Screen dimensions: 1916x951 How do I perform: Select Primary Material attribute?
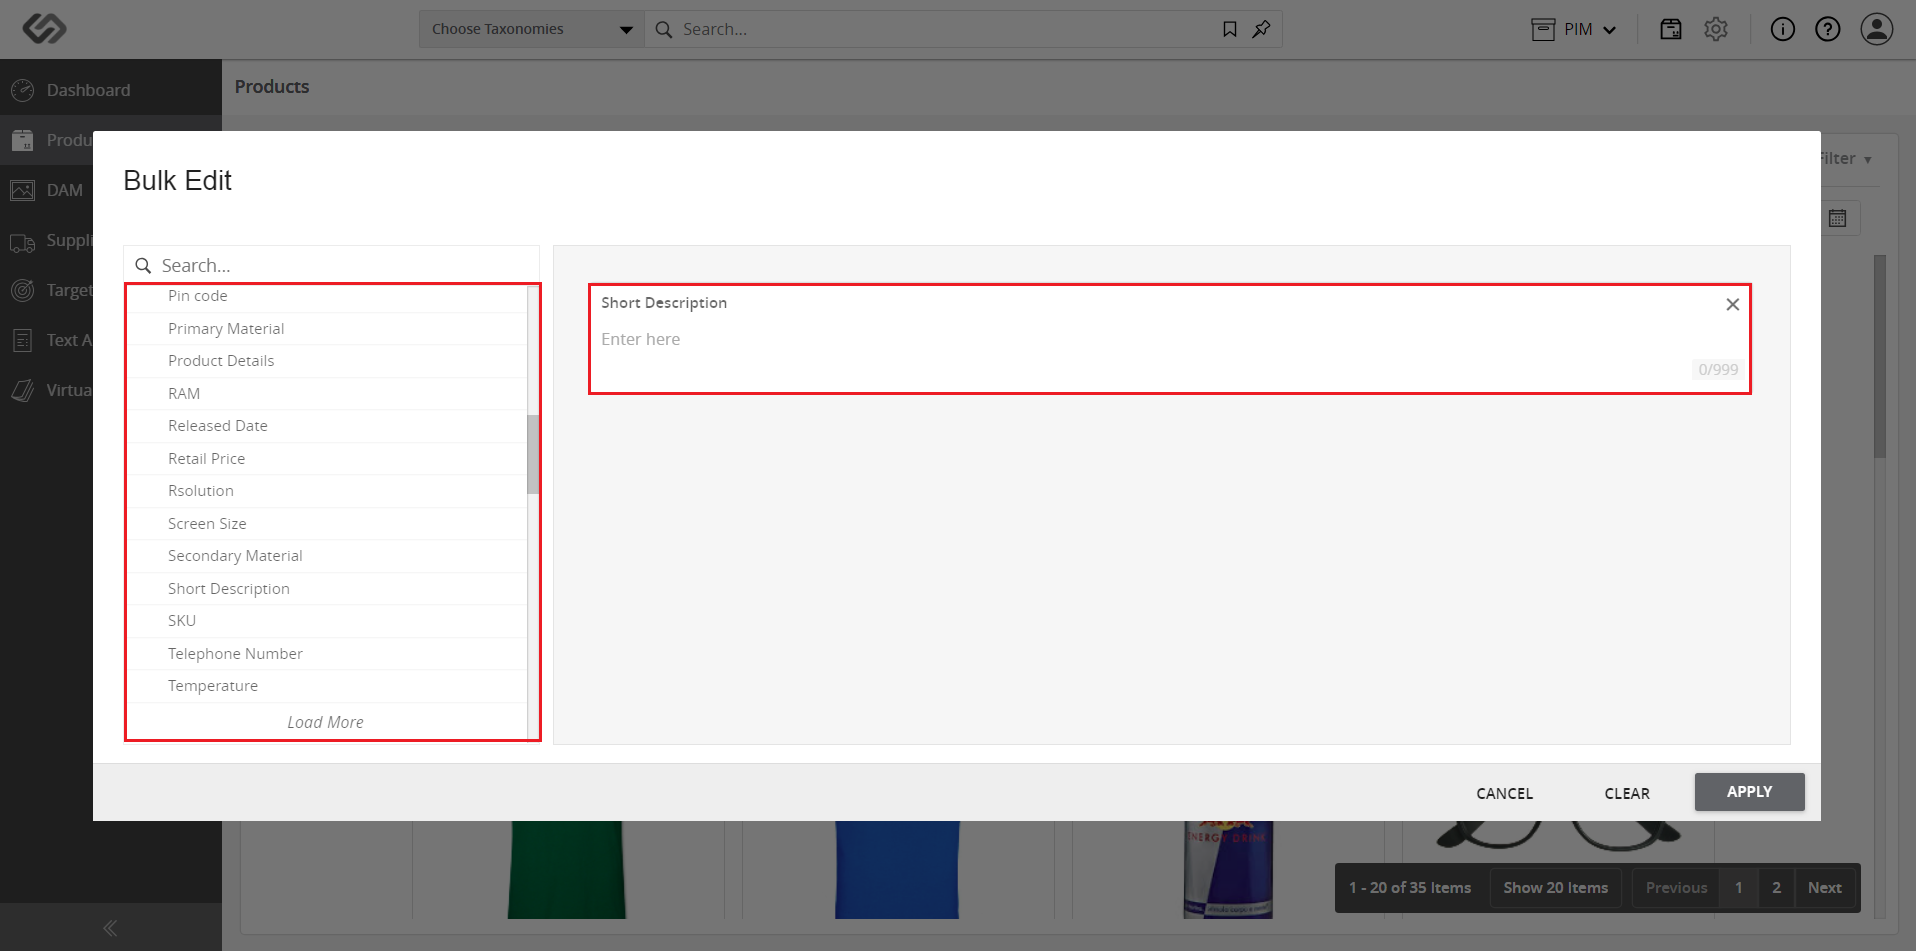point(327,329)
